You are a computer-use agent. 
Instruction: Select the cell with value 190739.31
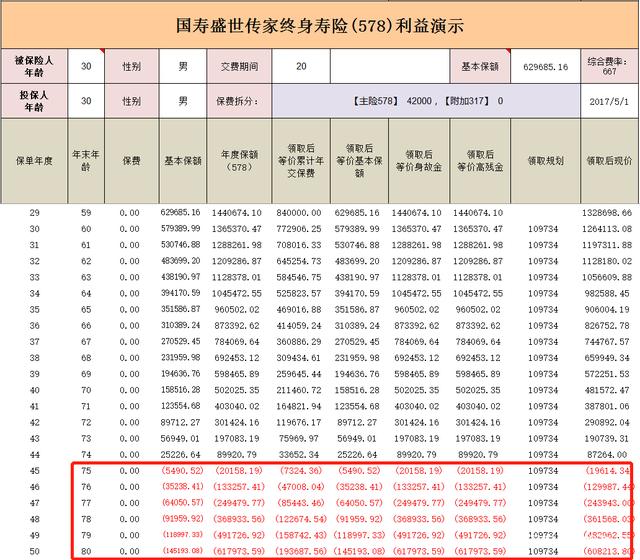pos(607,439)
